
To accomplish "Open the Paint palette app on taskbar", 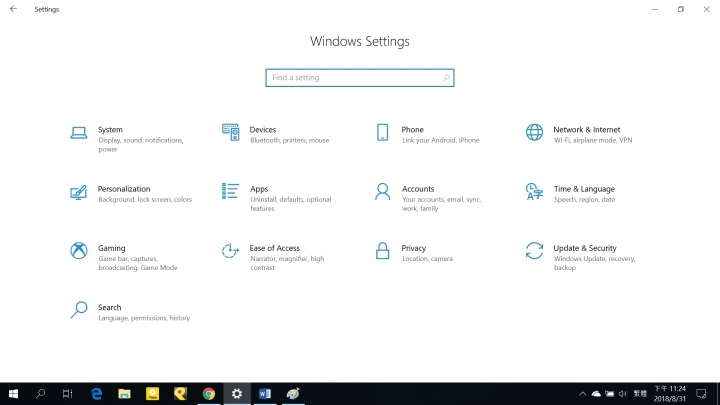I will 293,394.
